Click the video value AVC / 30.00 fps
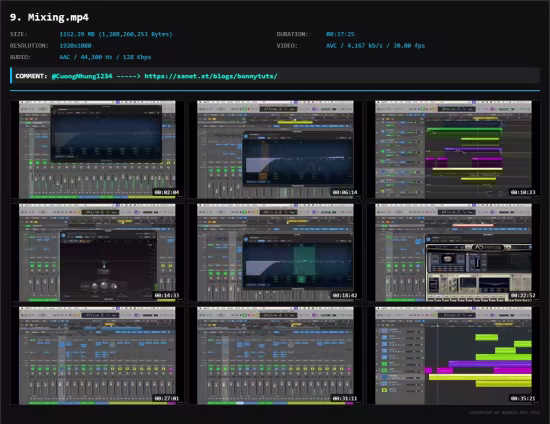The width and height of the screenshot is (550, 424). [375, 46]
